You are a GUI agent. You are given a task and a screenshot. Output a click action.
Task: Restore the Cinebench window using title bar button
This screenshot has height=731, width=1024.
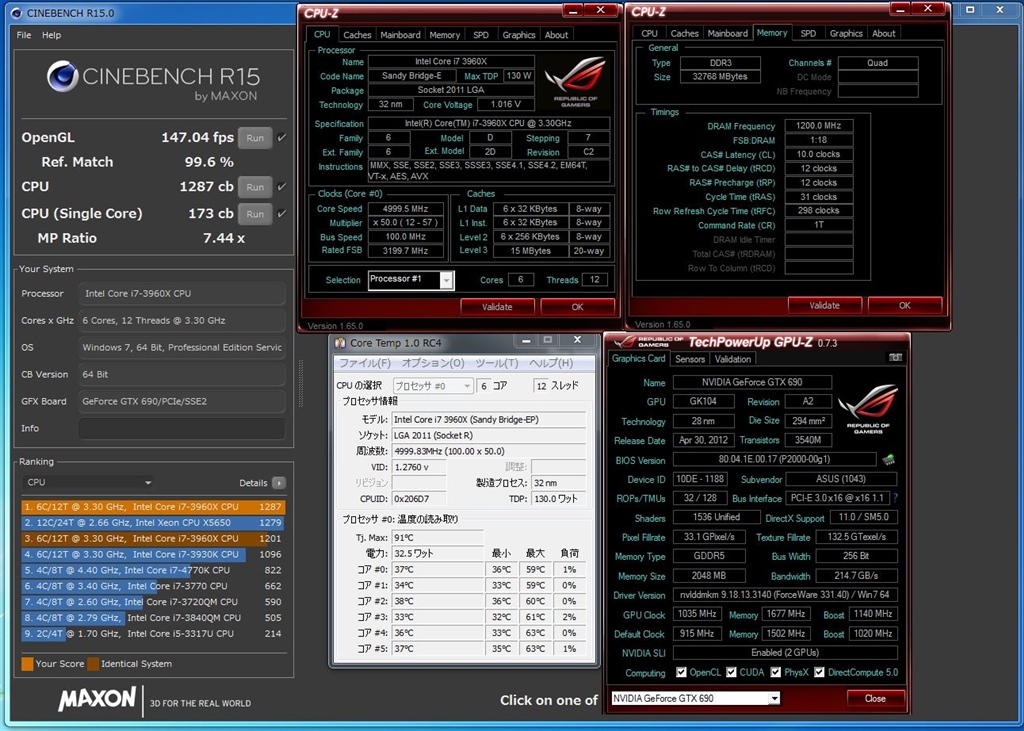tap(970, 10)
